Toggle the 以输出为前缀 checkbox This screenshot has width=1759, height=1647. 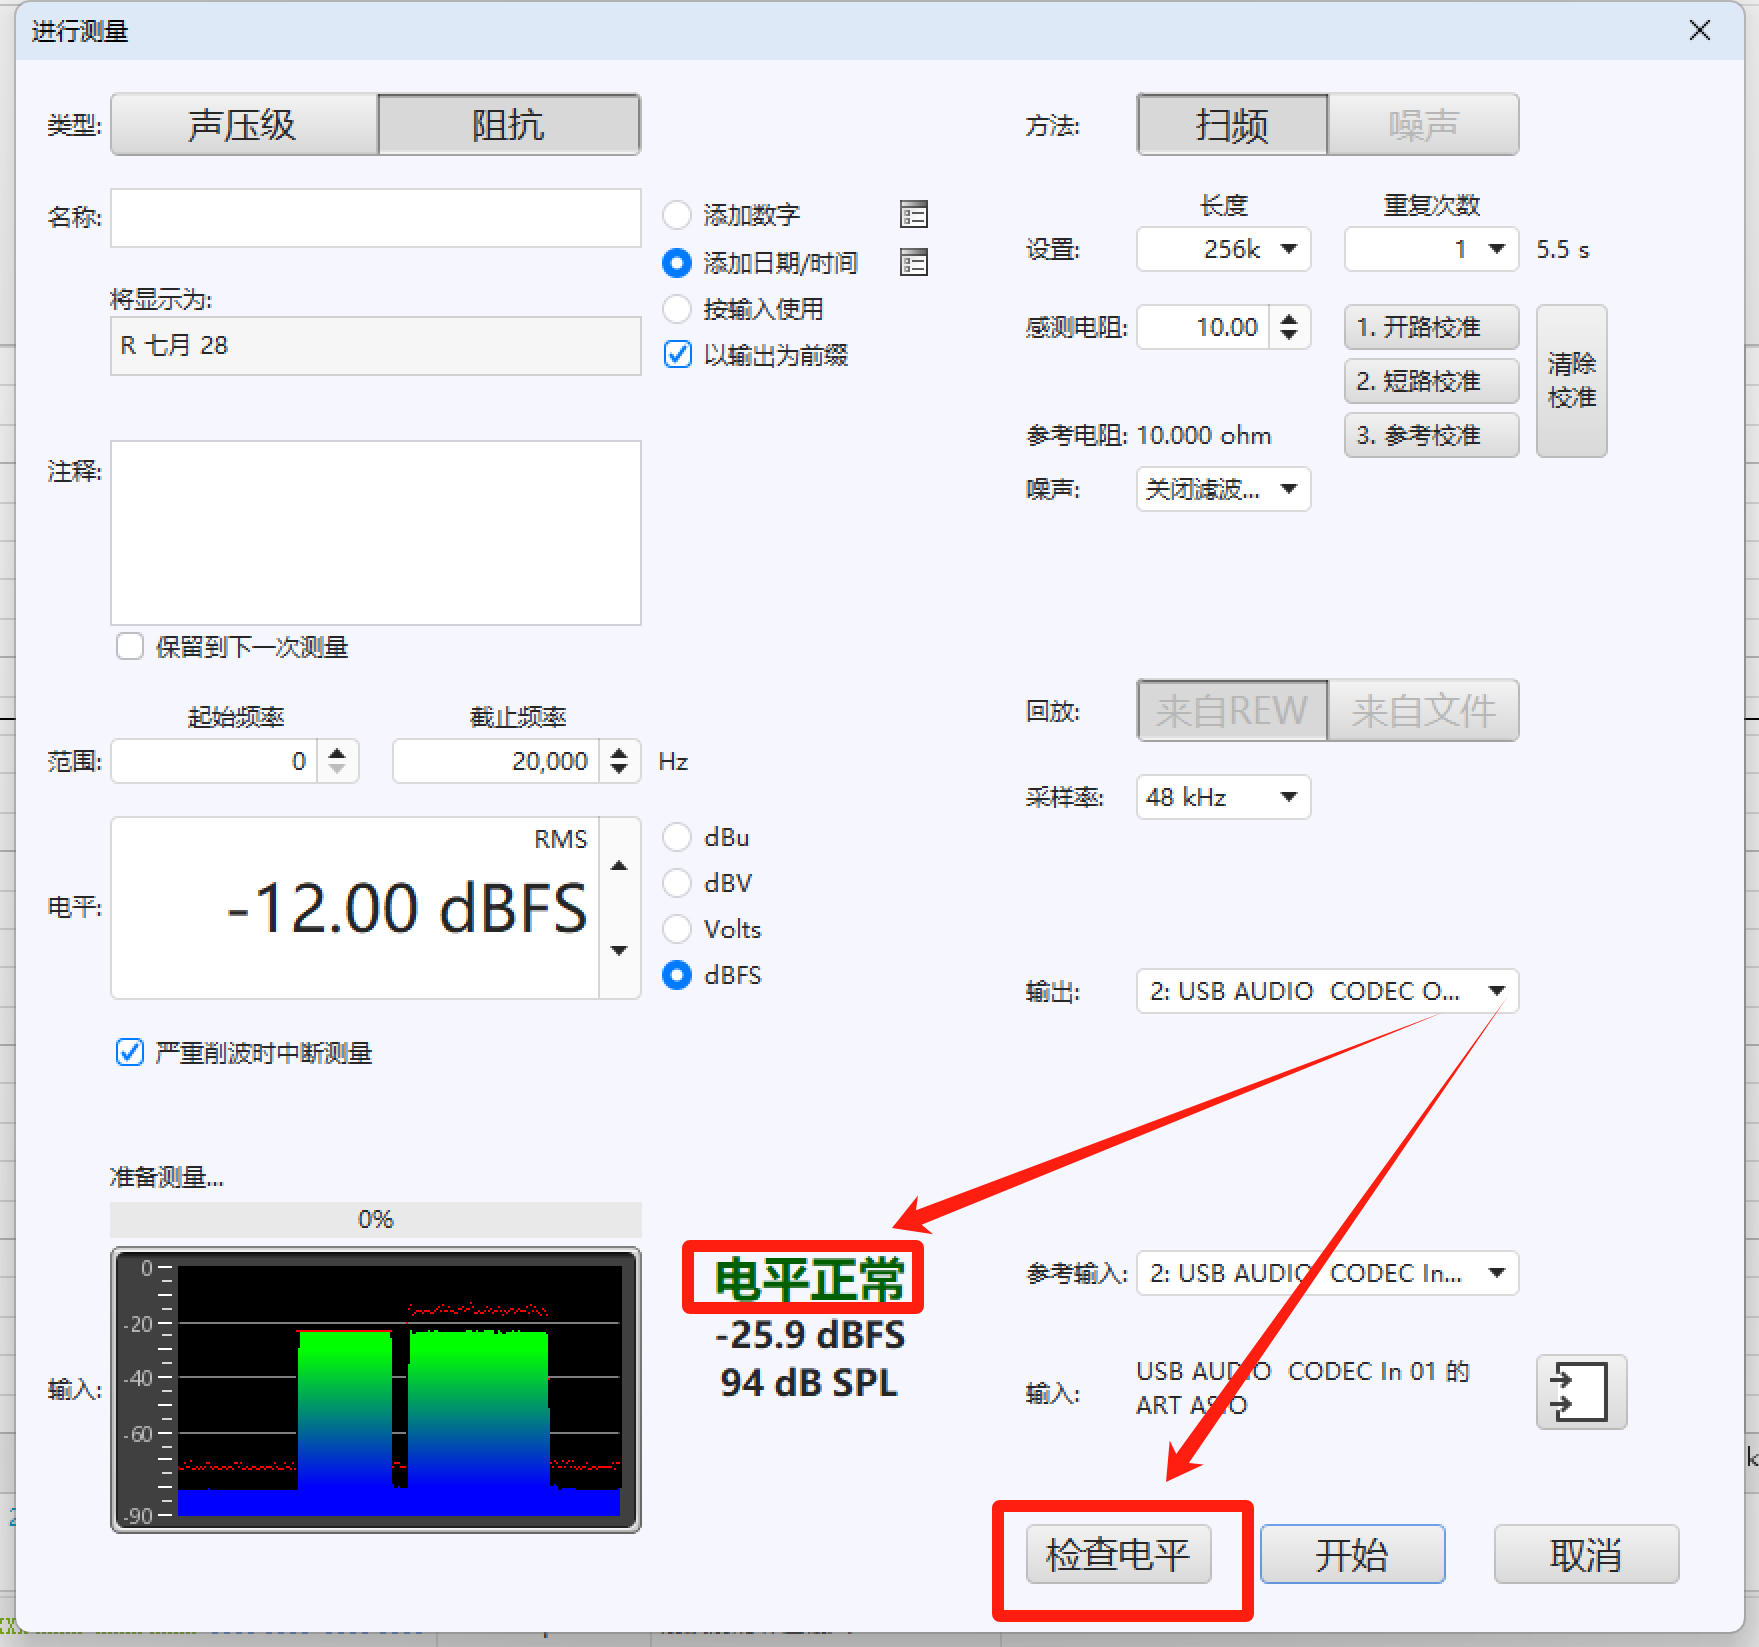tap(677, 355)
